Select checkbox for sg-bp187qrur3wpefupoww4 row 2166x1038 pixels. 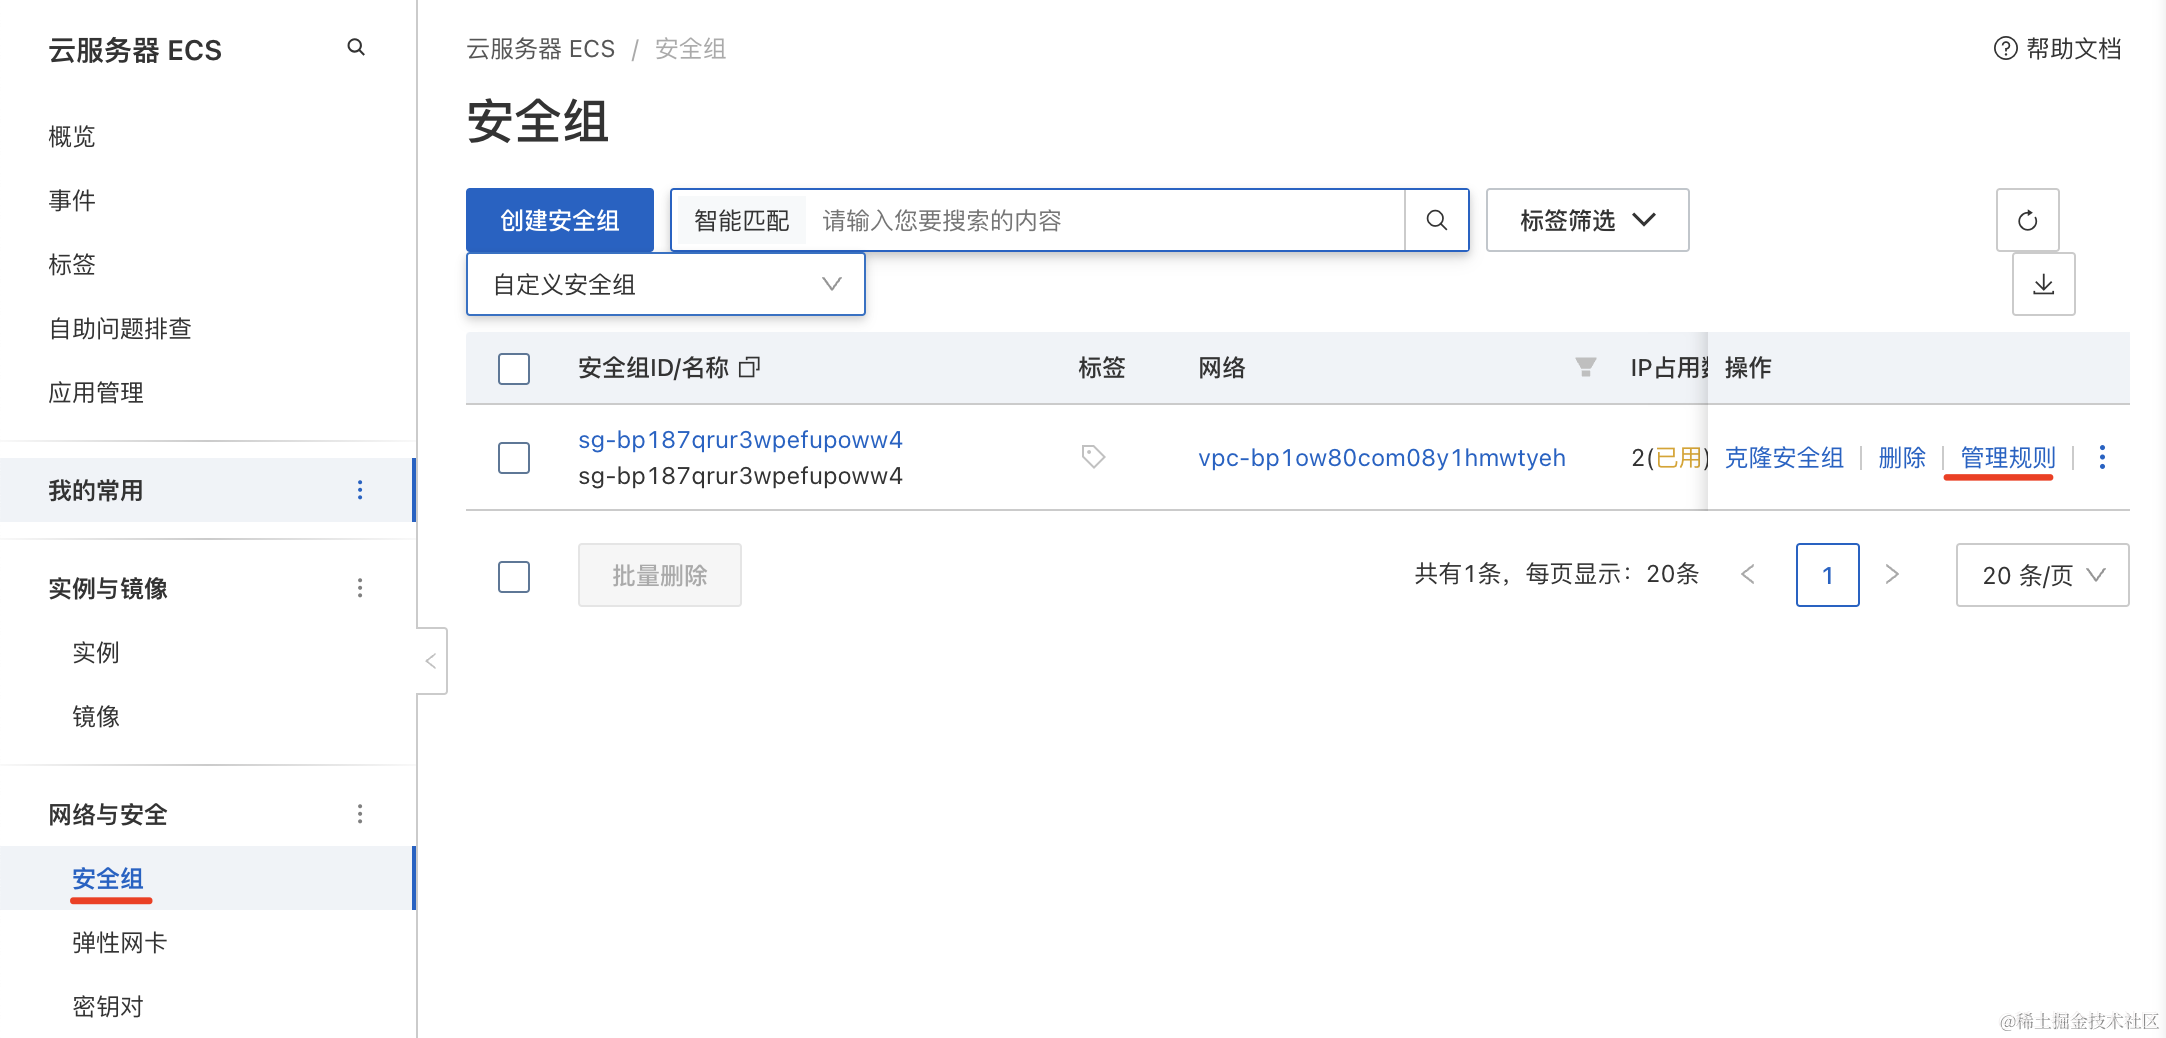point(514,458)
